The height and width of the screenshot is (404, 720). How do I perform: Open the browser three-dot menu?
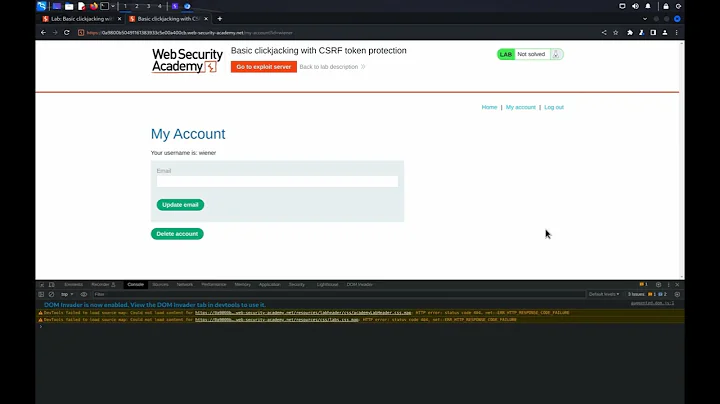tap(676, 33)
